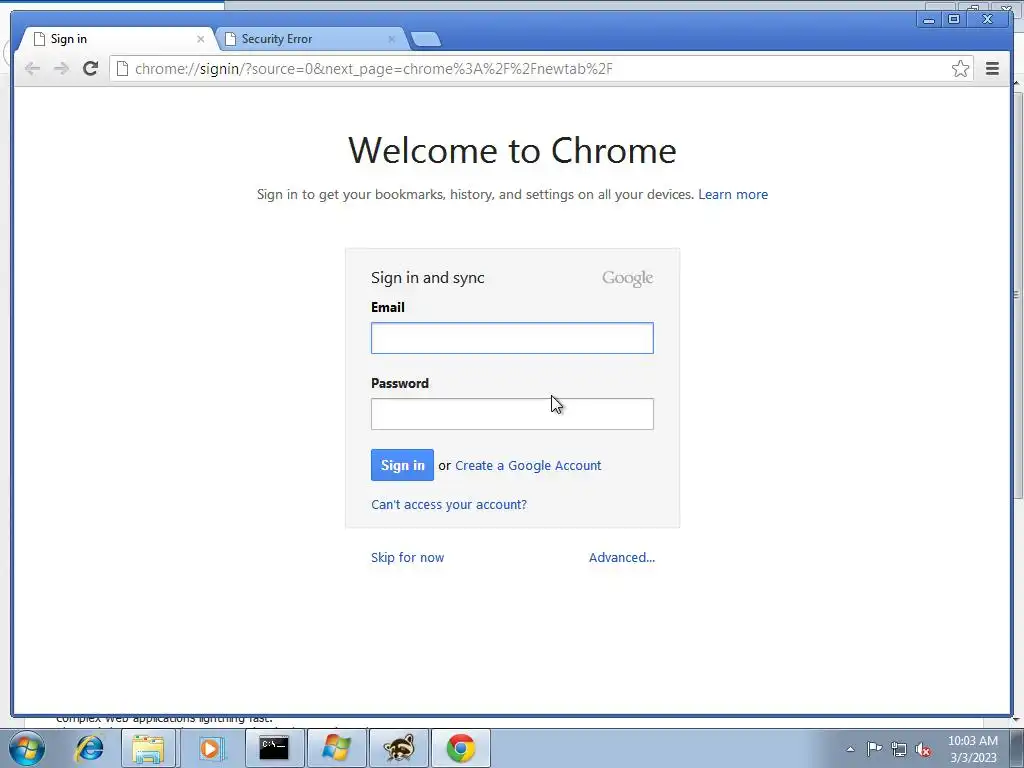Minimize the Chrome window

tap(929, 20)
